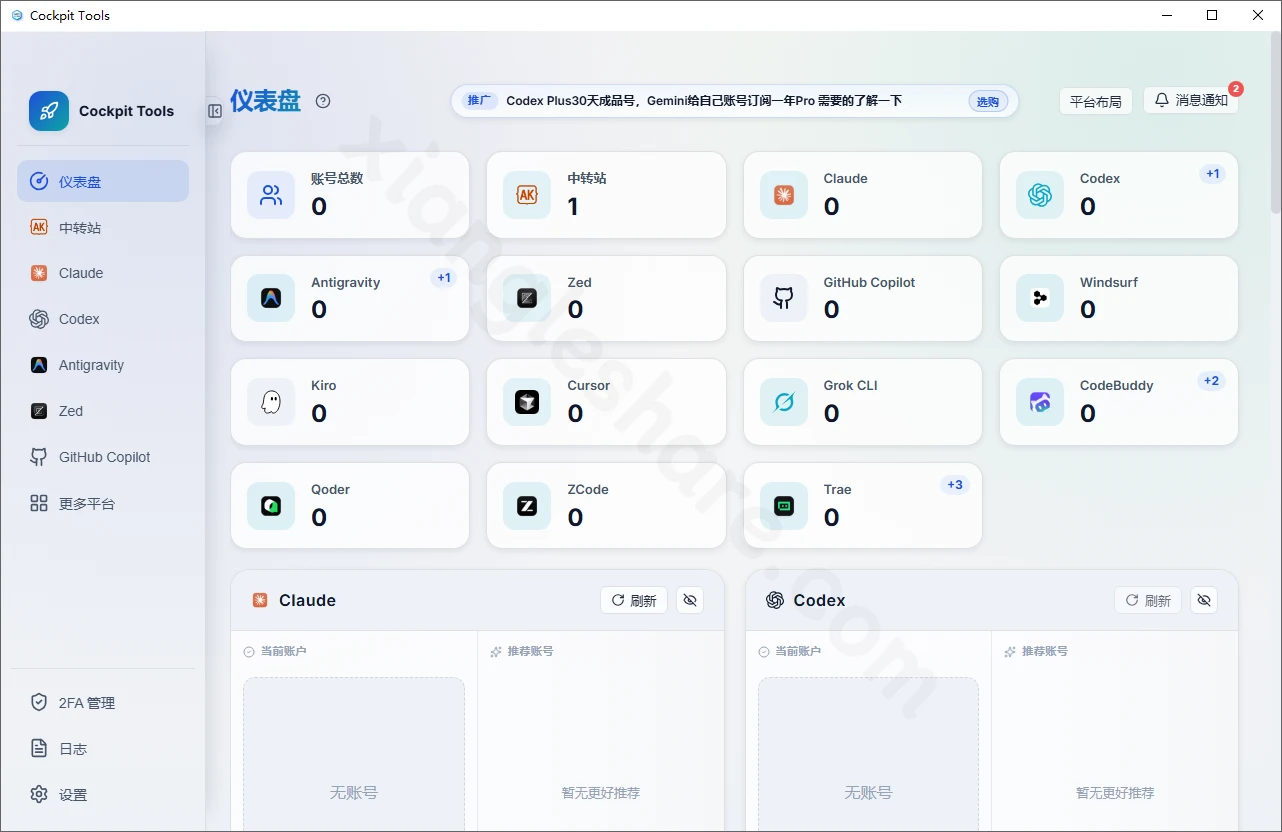Click the Cockpit Tools rocket logo

[x=49, y=111]
